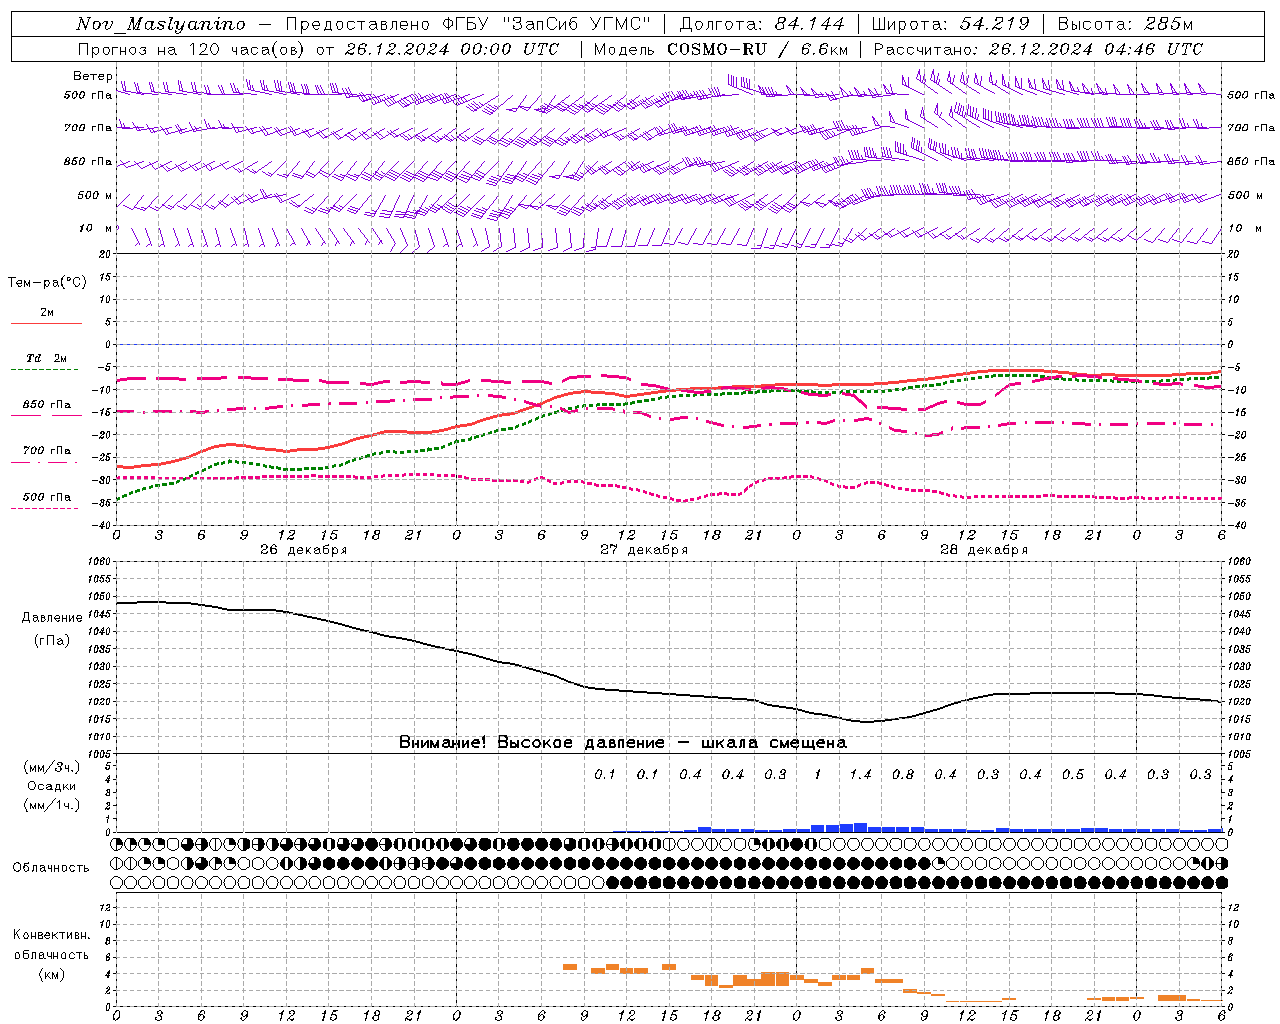The height and width of the screenshot is (1024, 1280).
Task: Click the station name Nov_Maslyanino
Action: 161,24
